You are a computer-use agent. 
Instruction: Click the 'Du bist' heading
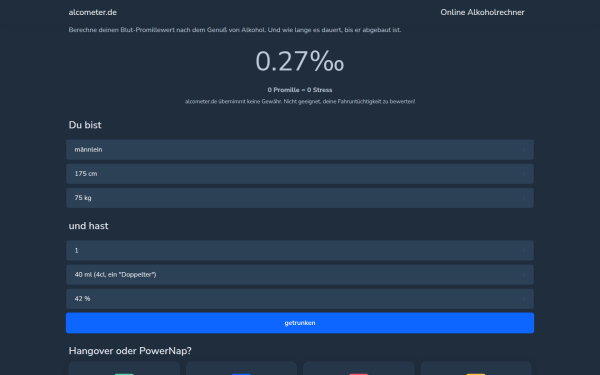tap(85, 125)
